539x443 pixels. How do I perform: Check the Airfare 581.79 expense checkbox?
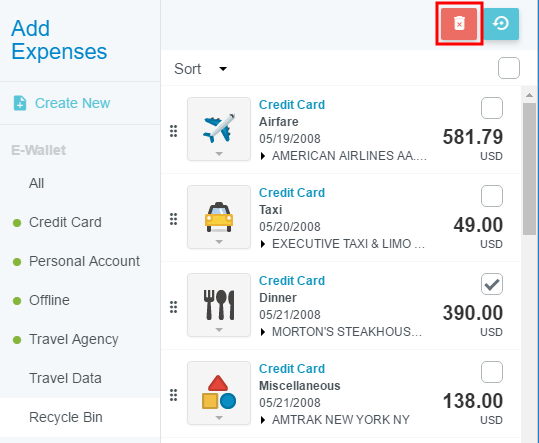point(492,108)
